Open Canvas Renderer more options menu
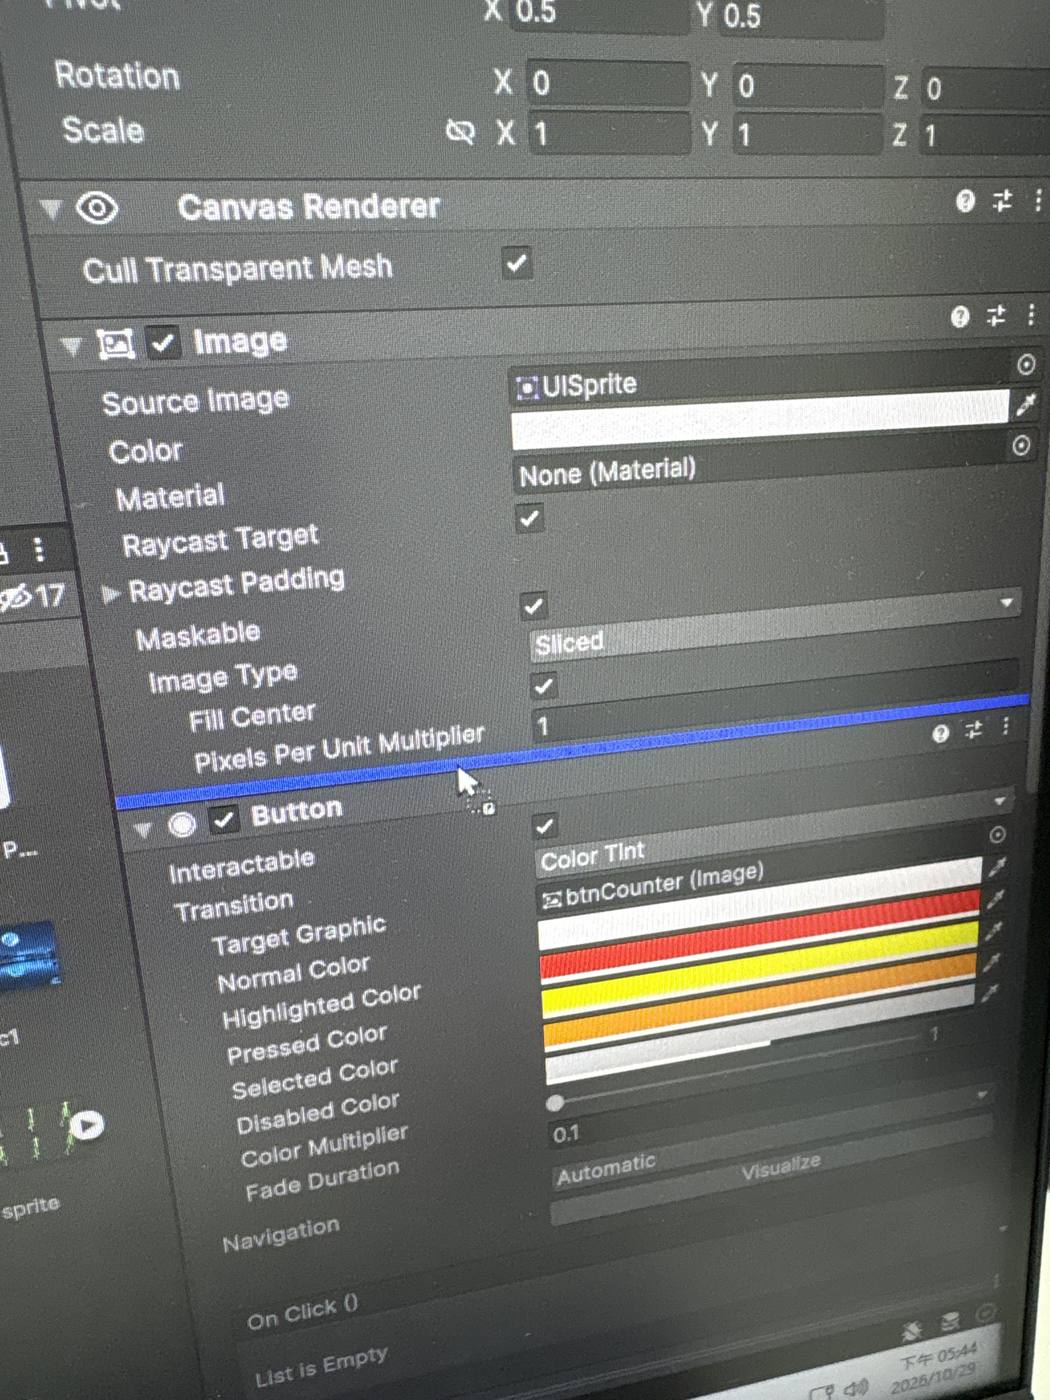1050x1400 pixels. point(1038,201)
